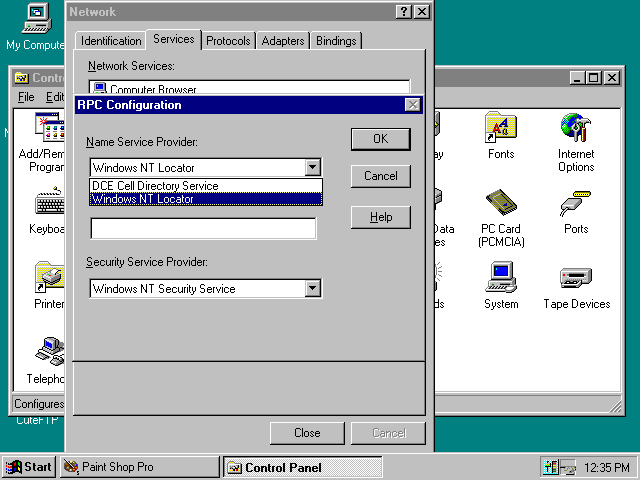
Task: Expand Security Service Provider dropdown arrow
Action: coord(313,289)
